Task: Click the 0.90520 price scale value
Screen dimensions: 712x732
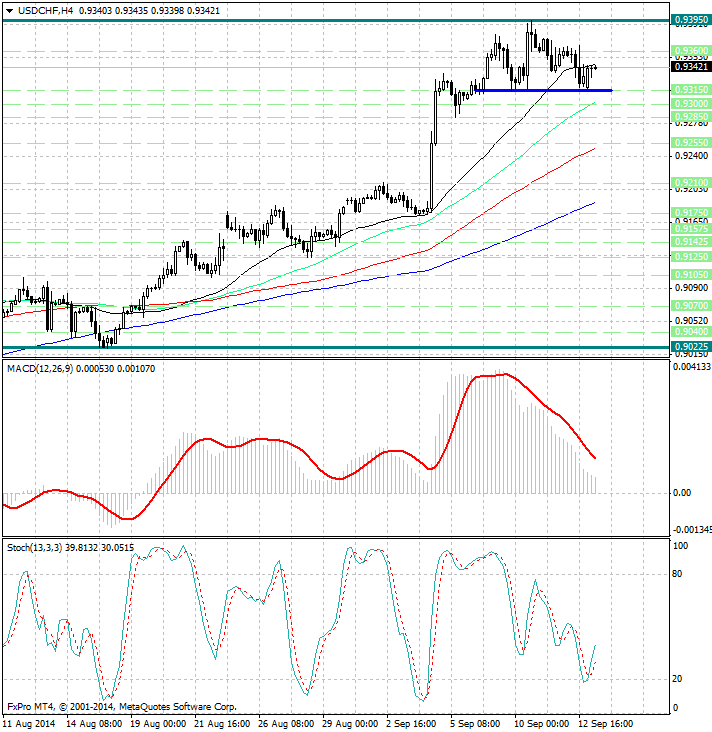Action: point(691,321)
